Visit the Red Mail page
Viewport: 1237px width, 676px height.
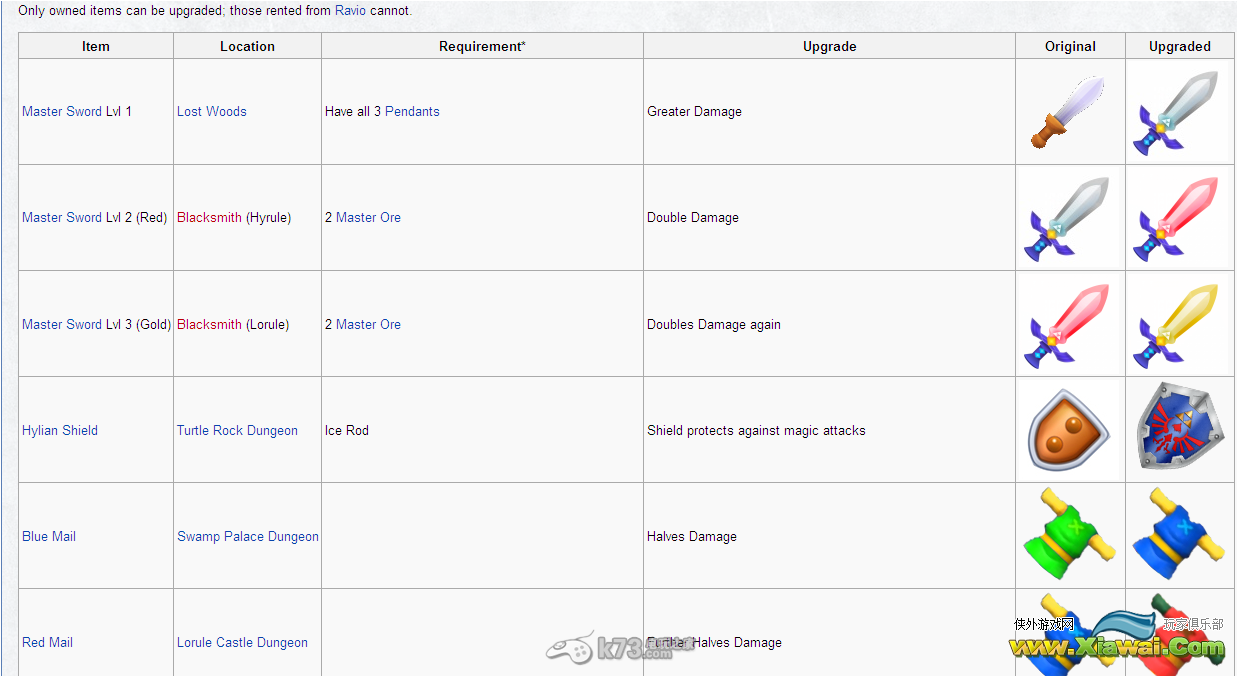[47, 643]
